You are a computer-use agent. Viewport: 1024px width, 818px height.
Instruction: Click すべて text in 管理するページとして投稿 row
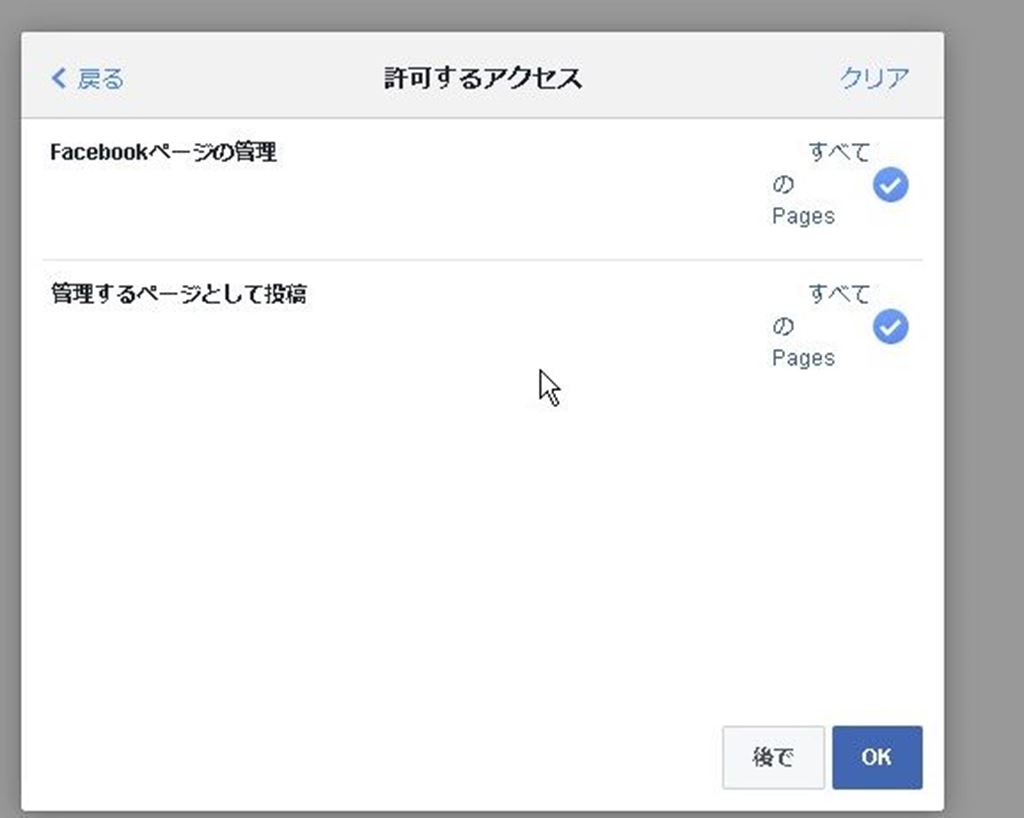pyautogui.click(x=838, y=295)
